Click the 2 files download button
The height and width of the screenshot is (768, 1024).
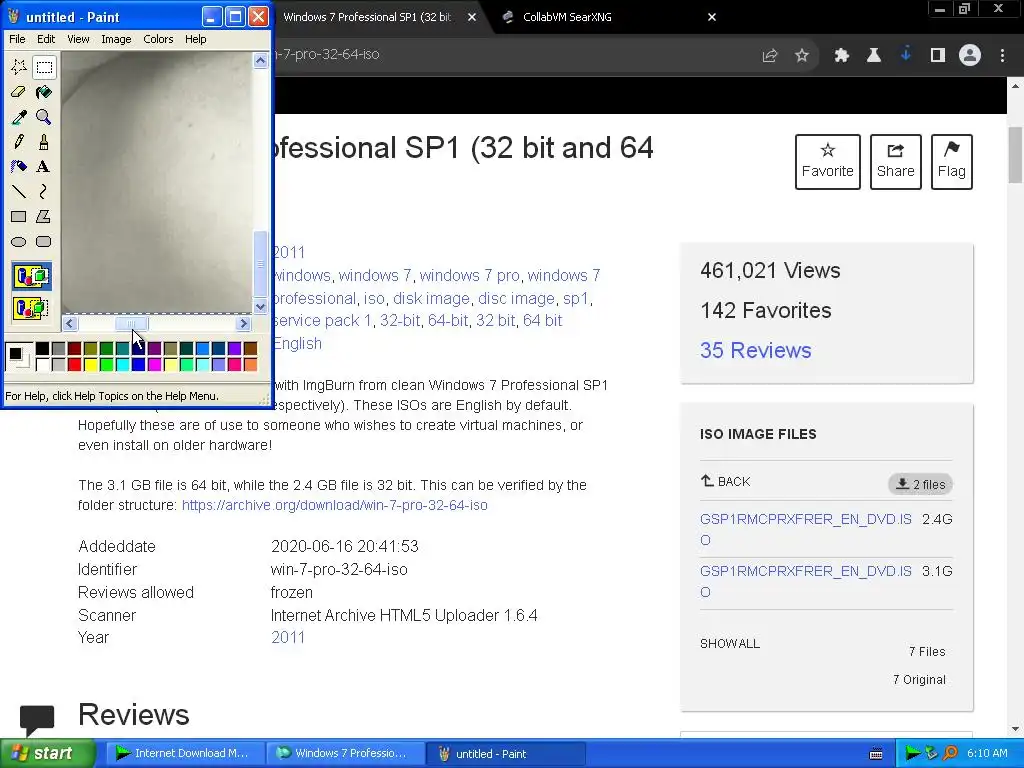tap(920, 484)
